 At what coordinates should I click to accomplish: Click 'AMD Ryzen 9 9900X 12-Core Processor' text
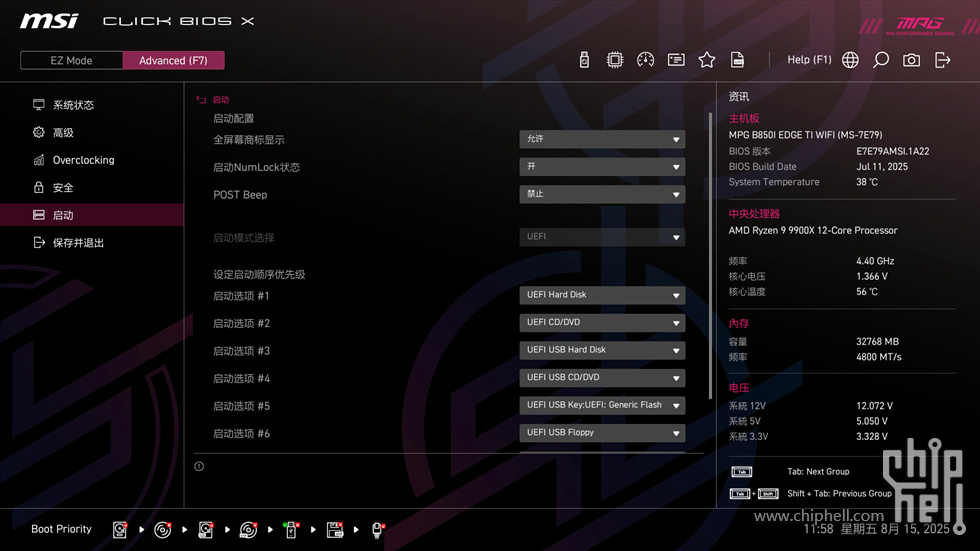tap(812, 231)
